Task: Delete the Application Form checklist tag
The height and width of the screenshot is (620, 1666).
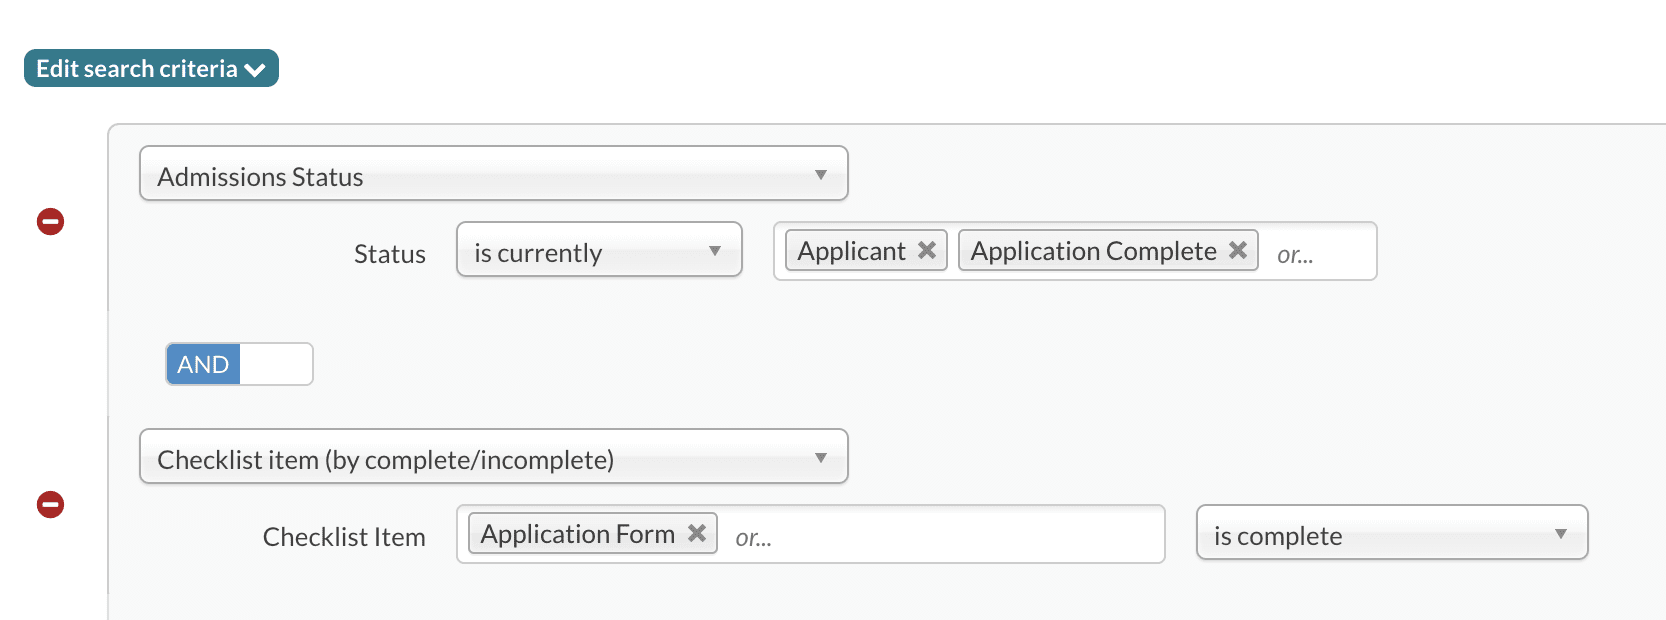Action: point(697,533)
